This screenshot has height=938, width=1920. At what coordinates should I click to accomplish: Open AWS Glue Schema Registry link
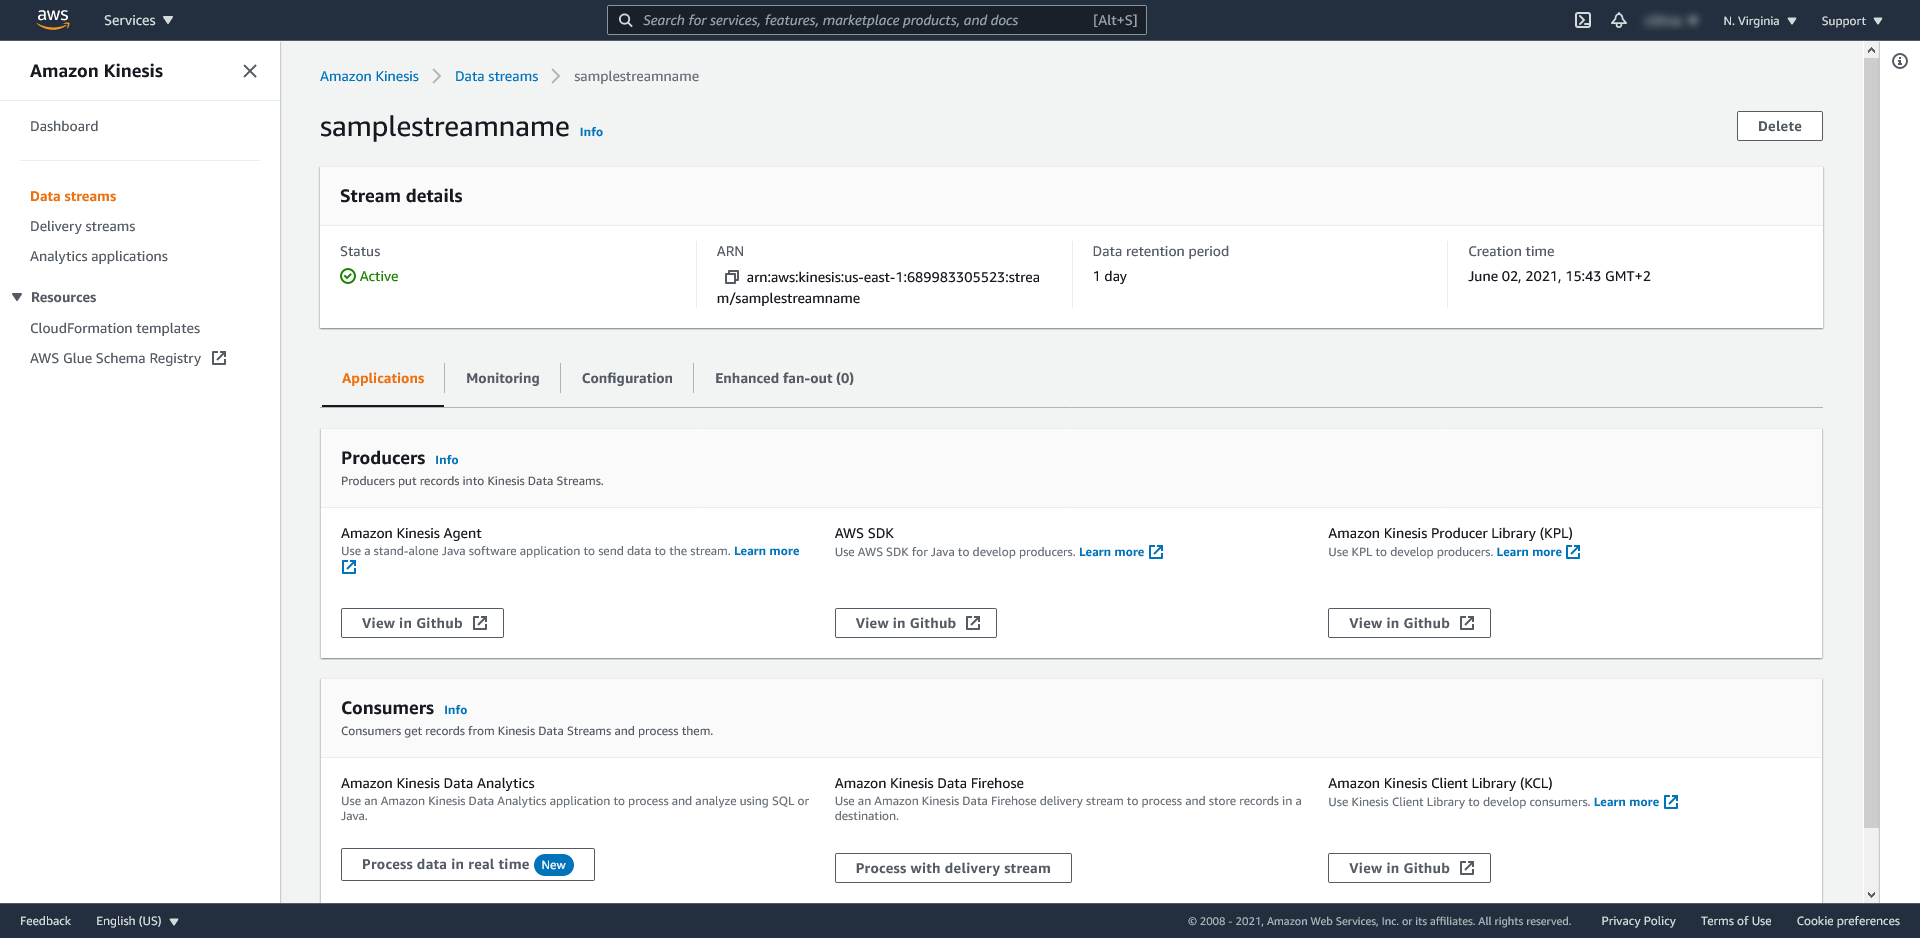116,358
